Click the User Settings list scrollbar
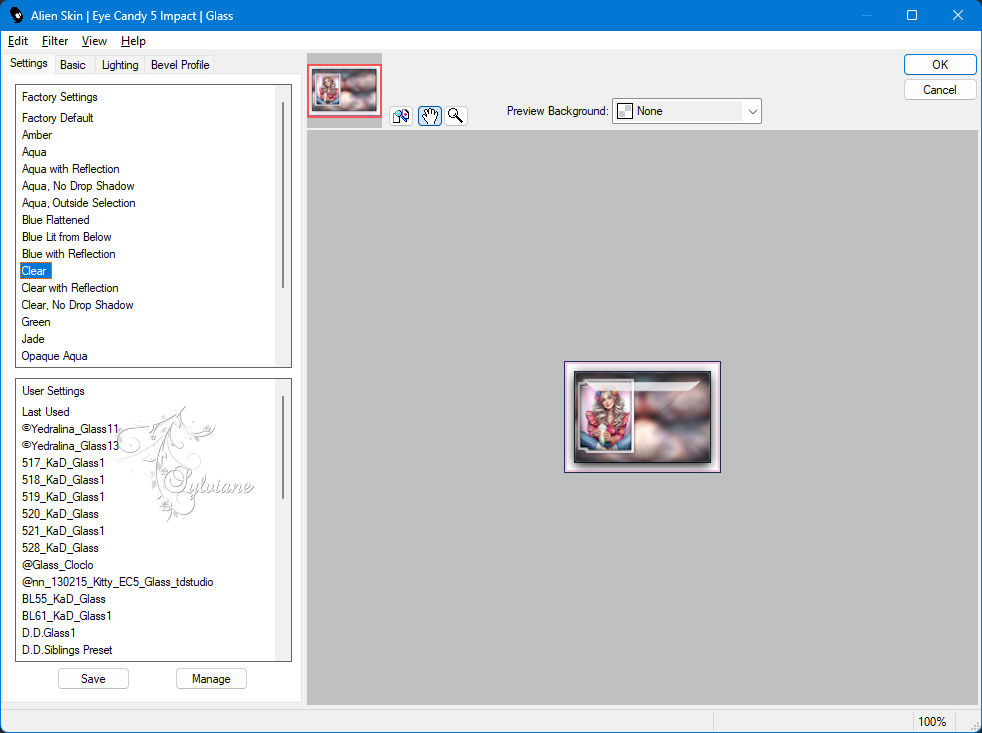 283,447
